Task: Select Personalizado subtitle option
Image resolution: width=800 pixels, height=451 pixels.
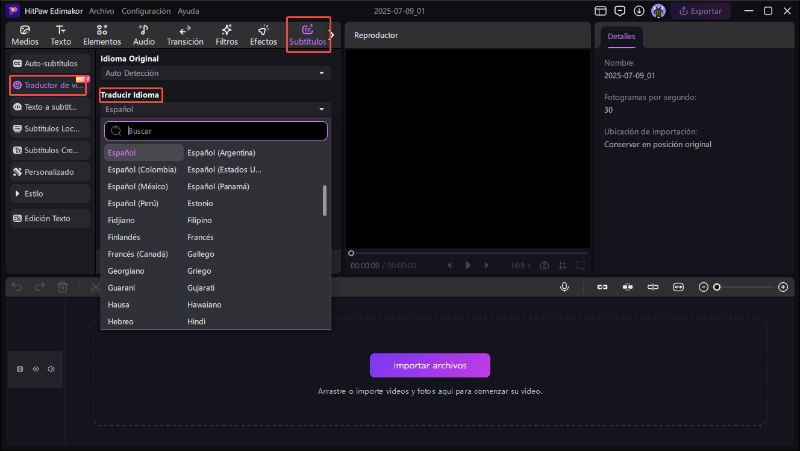Action: pyautogui.click(x=49, y=172)
